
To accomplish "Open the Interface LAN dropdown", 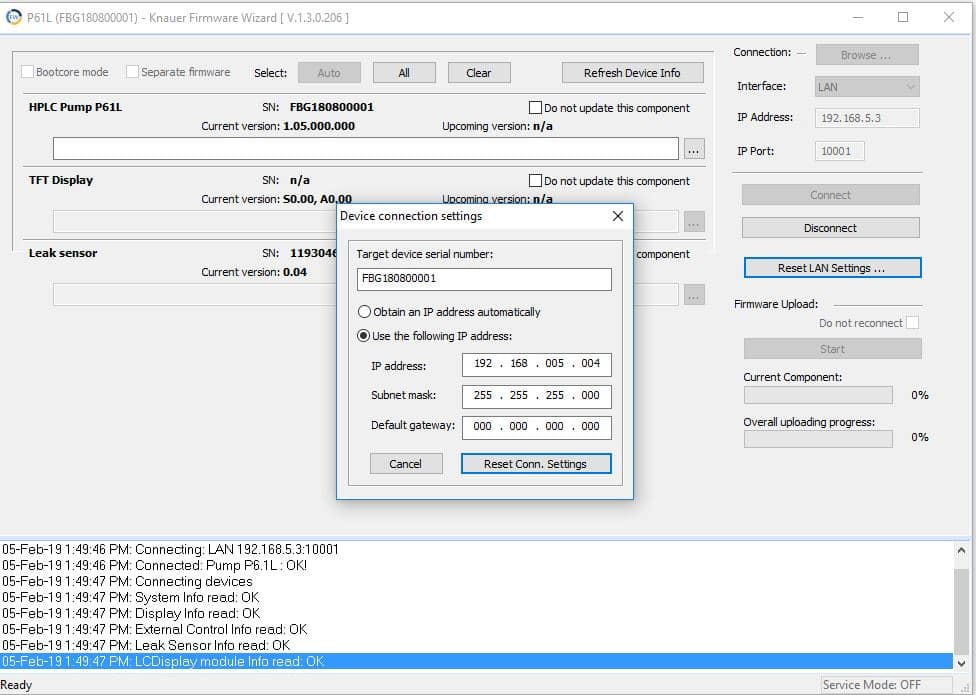I will 866,86.
